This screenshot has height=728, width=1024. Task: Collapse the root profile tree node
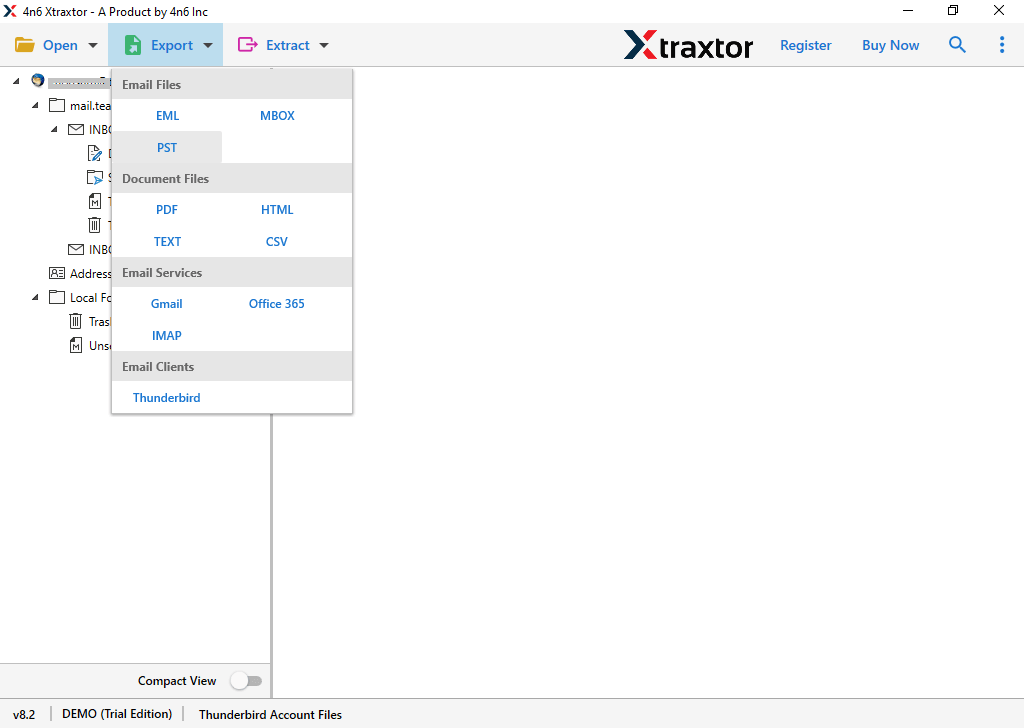click(16, 81)
